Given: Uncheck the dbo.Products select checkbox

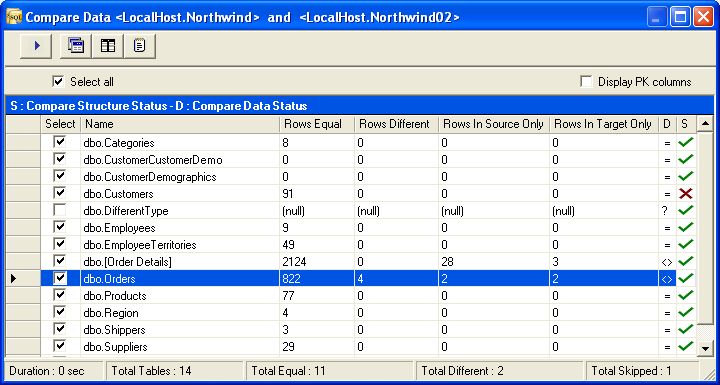Looking at the screenshot, I should tap(60, 295).
